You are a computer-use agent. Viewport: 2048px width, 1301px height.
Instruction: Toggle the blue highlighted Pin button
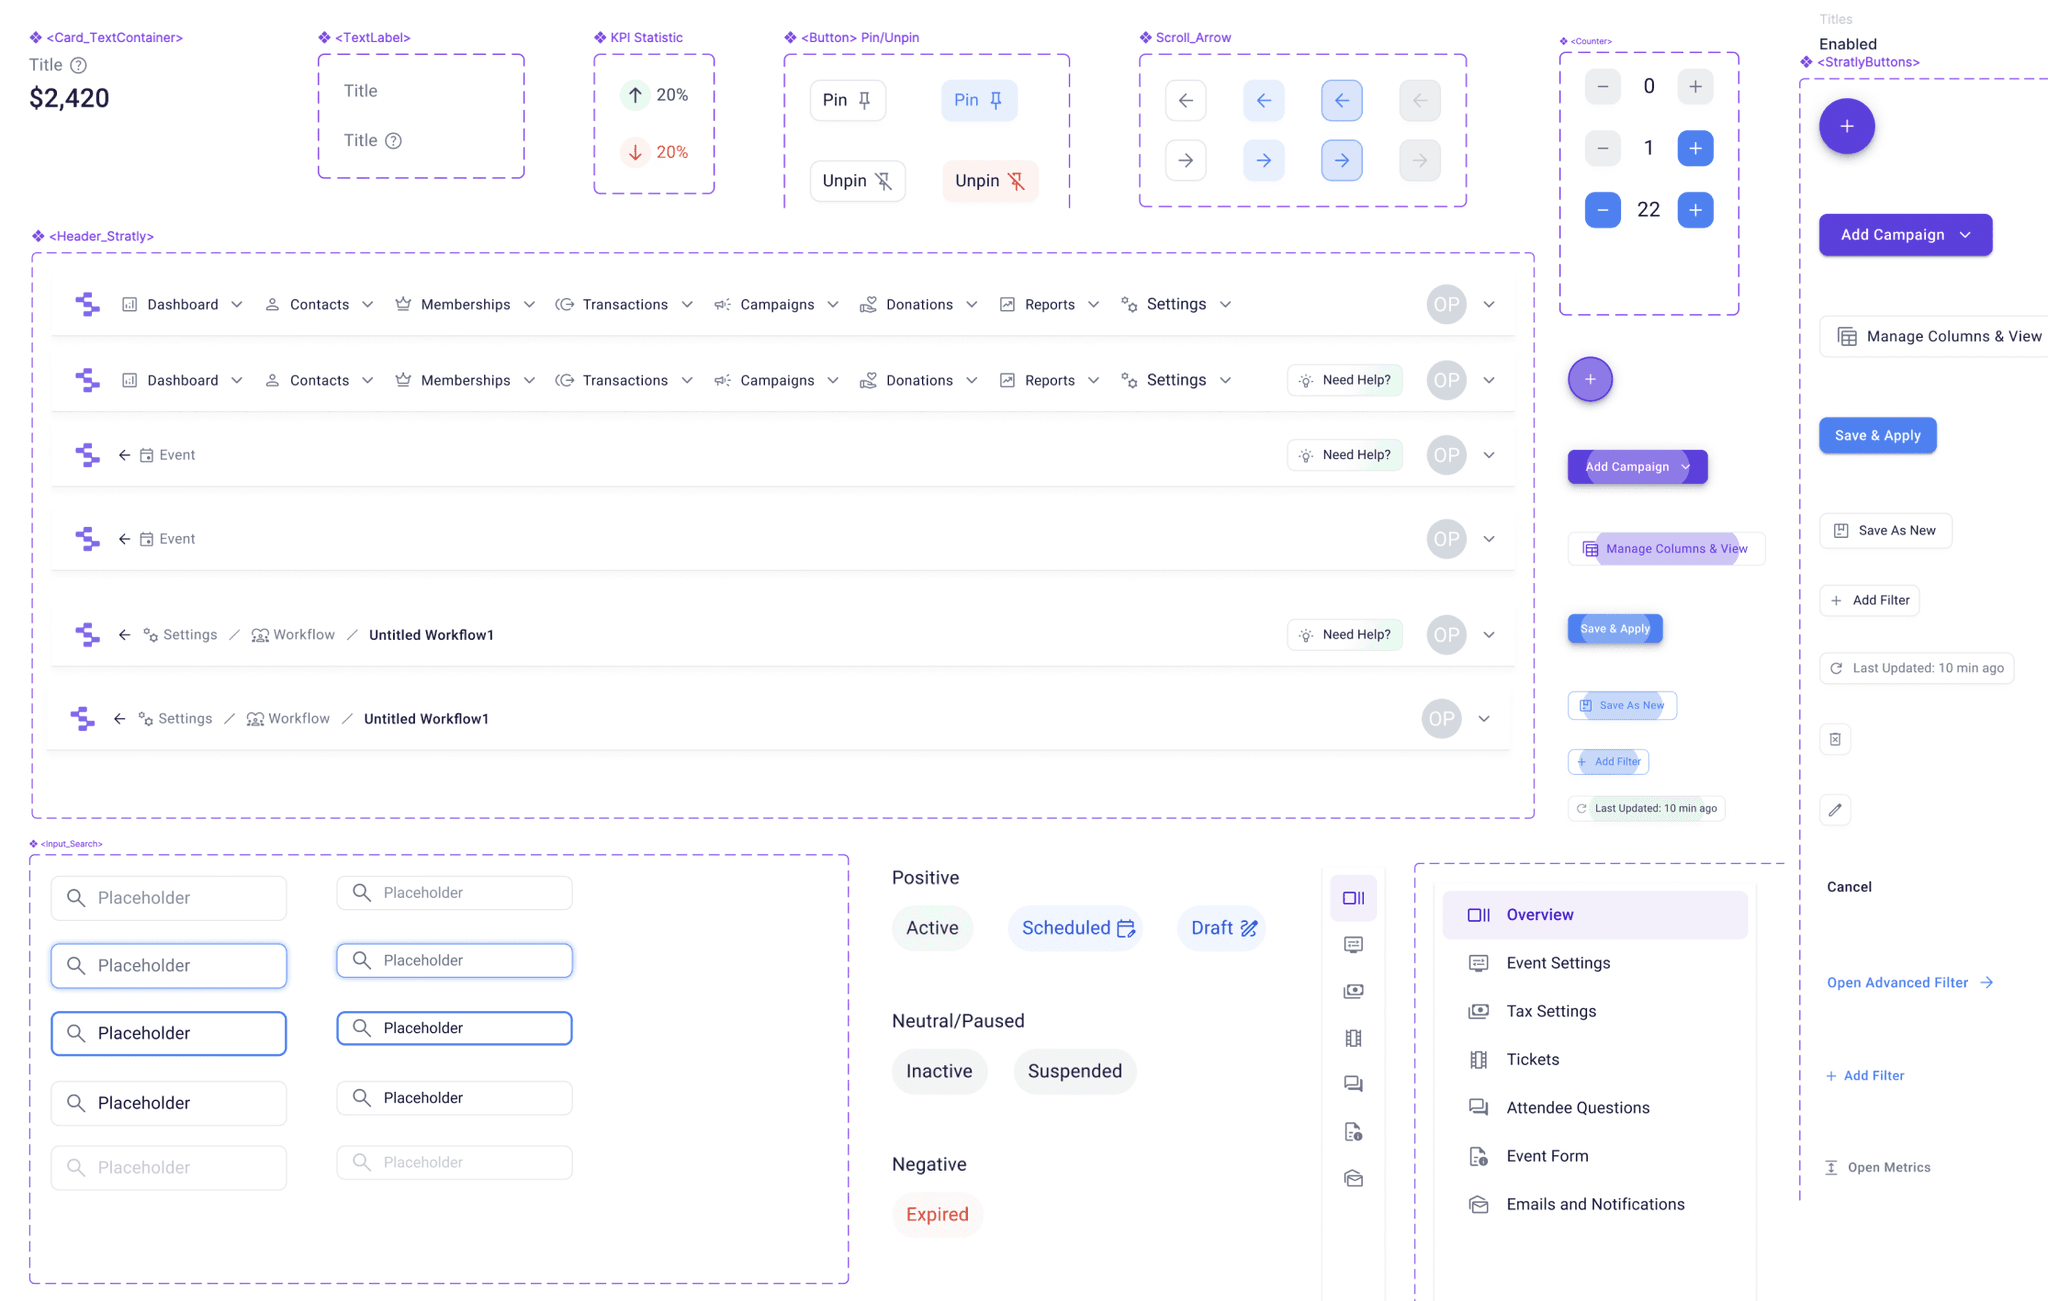978,100
